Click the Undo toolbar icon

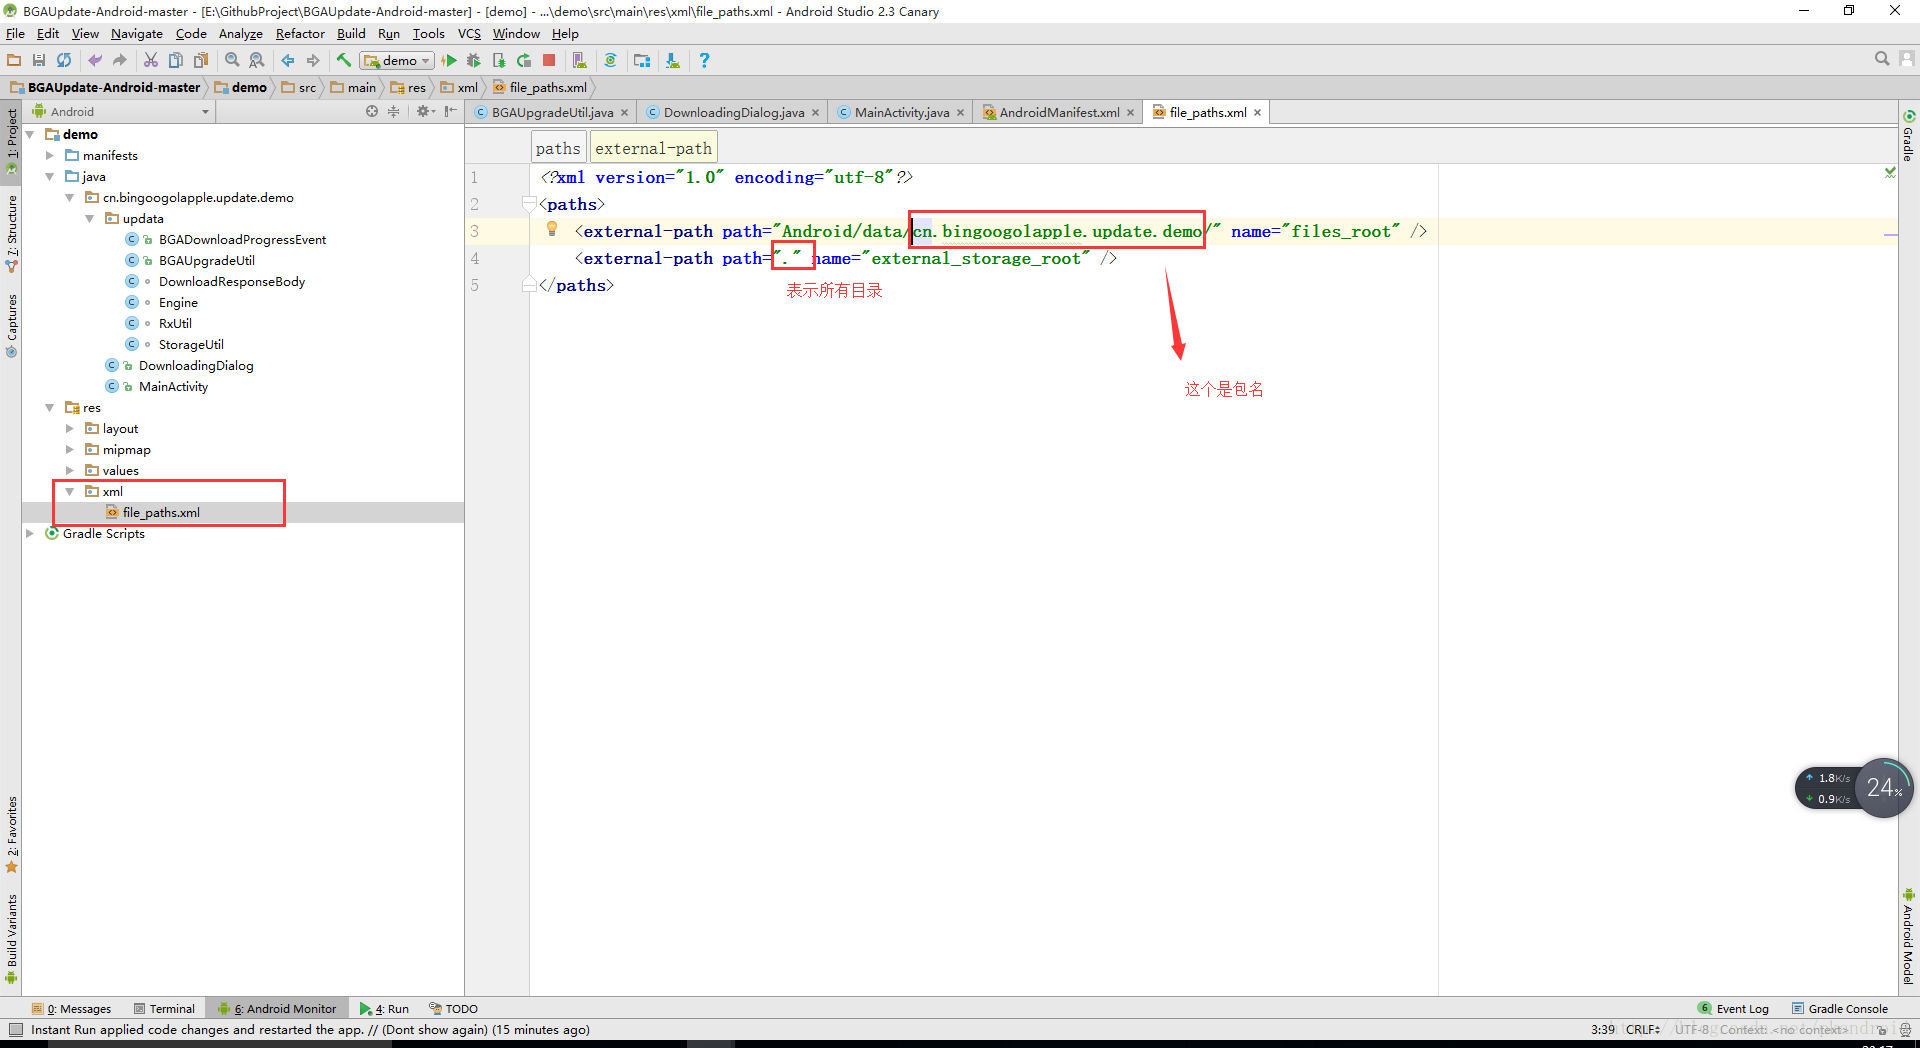[95, 60]
